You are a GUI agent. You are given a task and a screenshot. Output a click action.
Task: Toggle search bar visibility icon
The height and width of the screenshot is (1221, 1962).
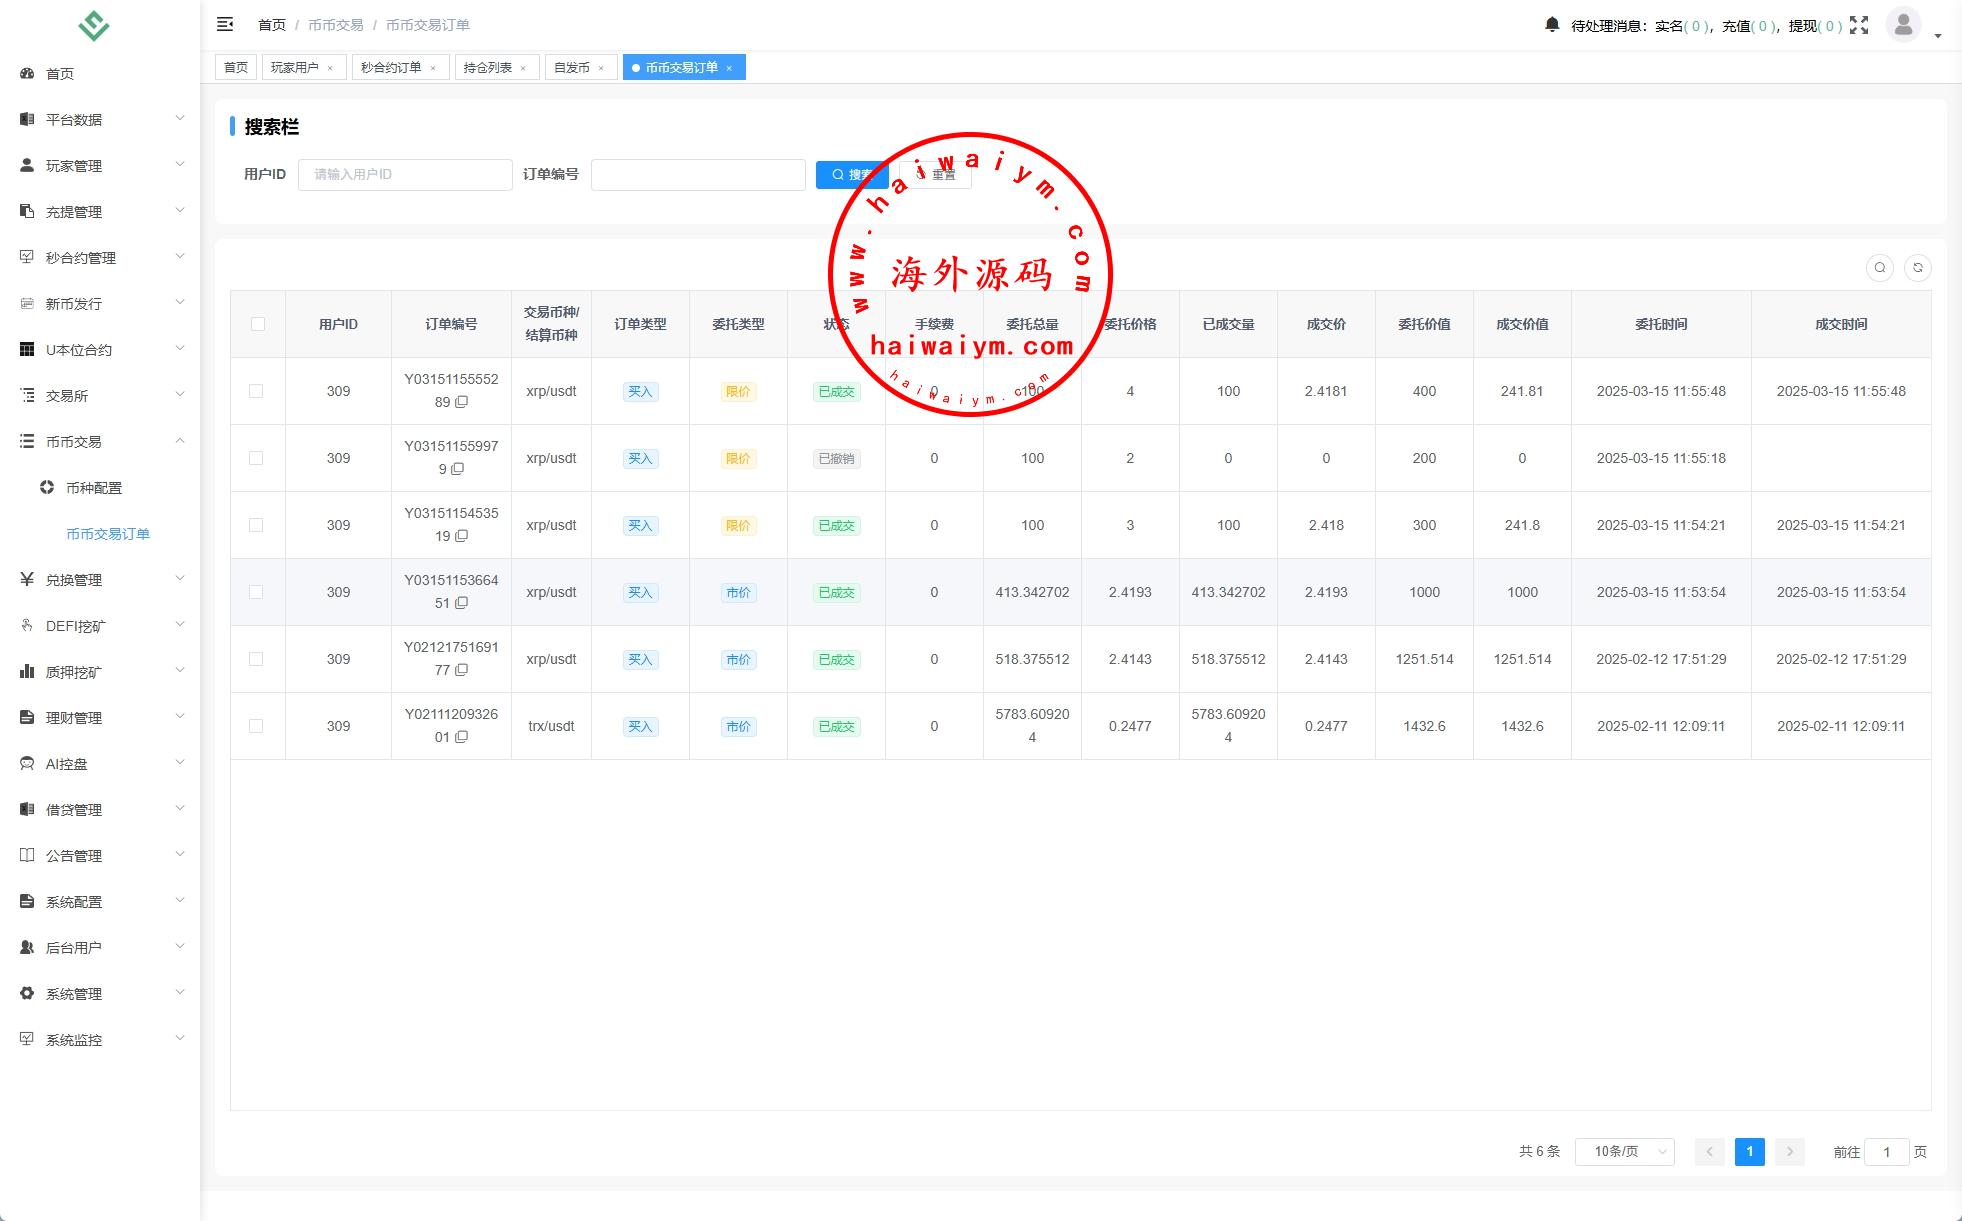[1879, 268]
